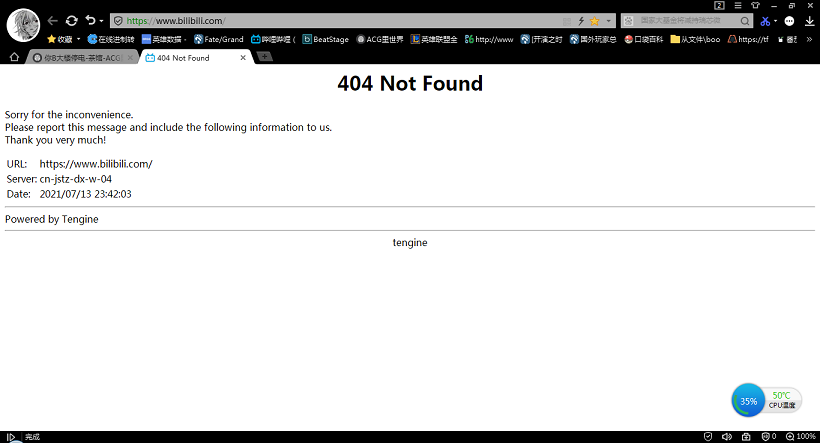Click the ad-block shield showing 0
Viewport: 820px width, 443px height.
[769, 437]
